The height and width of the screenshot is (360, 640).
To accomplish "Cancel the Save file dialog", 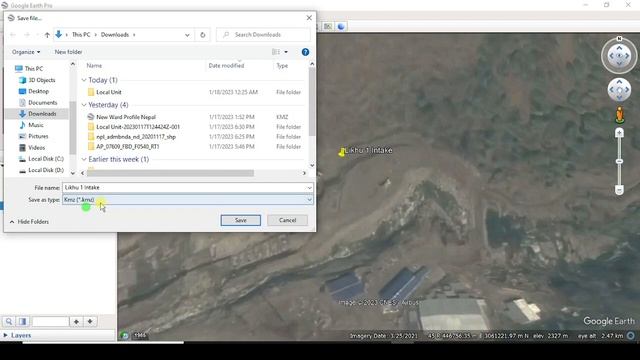I will coord(287,220).
